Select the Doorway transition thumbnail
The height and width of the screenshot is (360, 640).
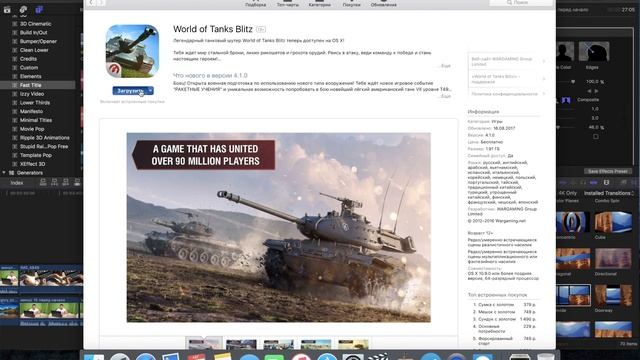[x=613, y=296]
